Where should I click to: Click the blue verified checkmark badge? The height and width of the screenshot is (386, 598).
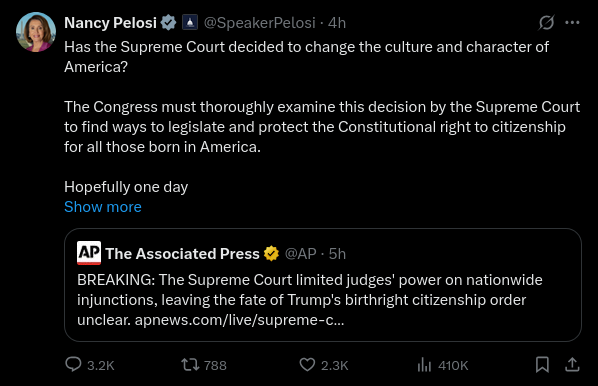[x=168, y=23]
